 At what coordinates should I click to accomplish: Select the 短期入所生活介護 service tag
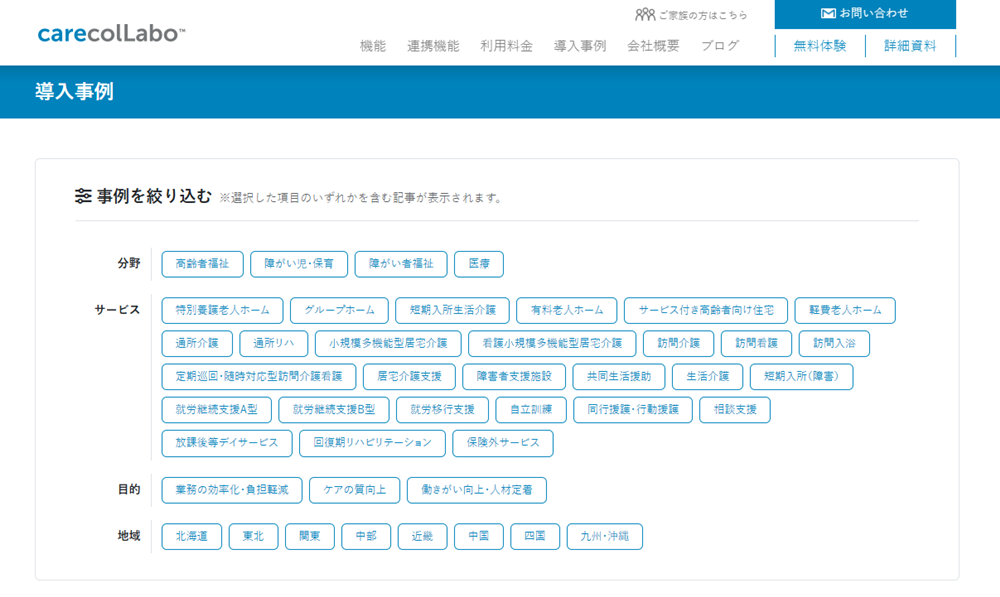452,311
